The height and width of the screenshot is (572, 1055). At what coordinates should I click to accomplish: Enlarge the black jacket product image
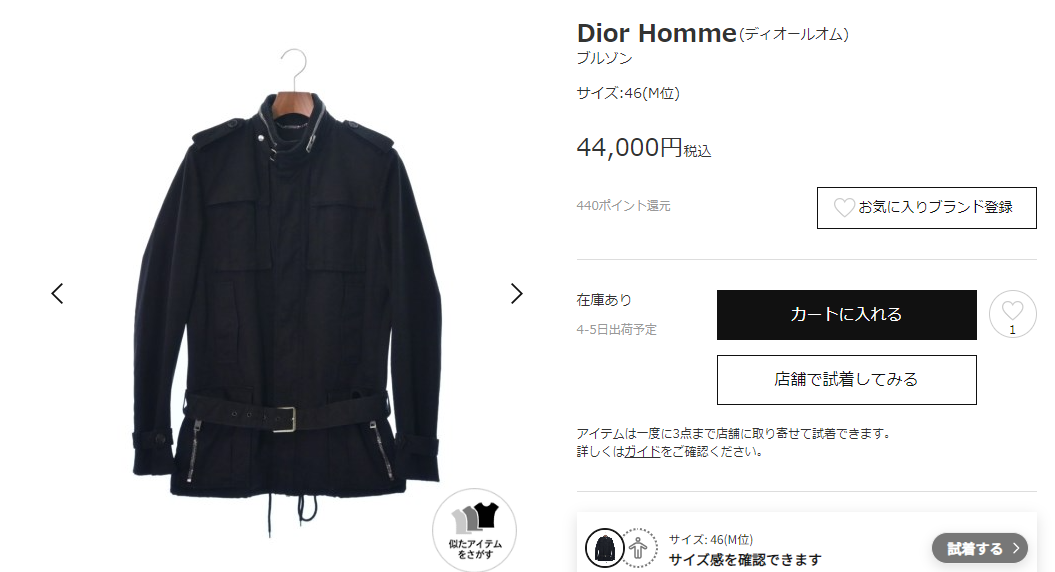(x=286, y=293)
